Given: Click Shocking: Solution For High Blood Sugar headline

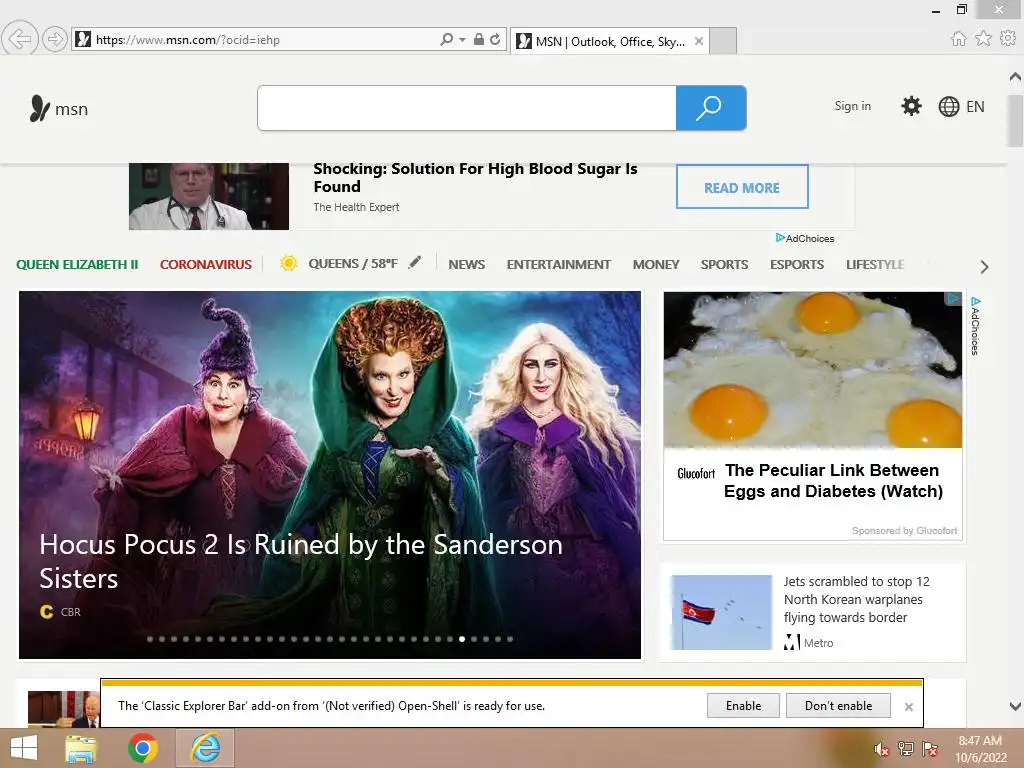Looking at the screenshot, I should (x=475, y=178).
